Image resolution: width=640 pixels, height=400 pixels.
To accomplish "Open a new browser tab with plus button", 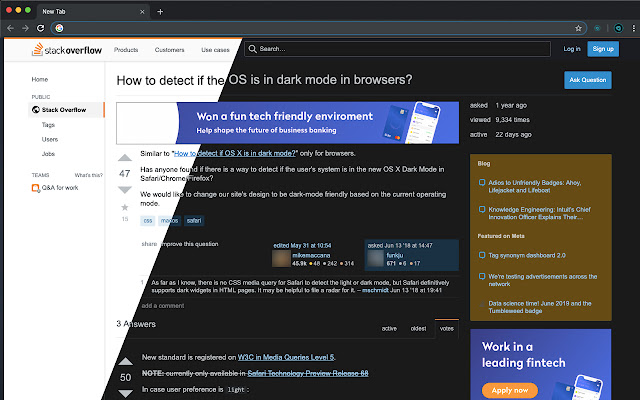I will (x=161, y=10).
